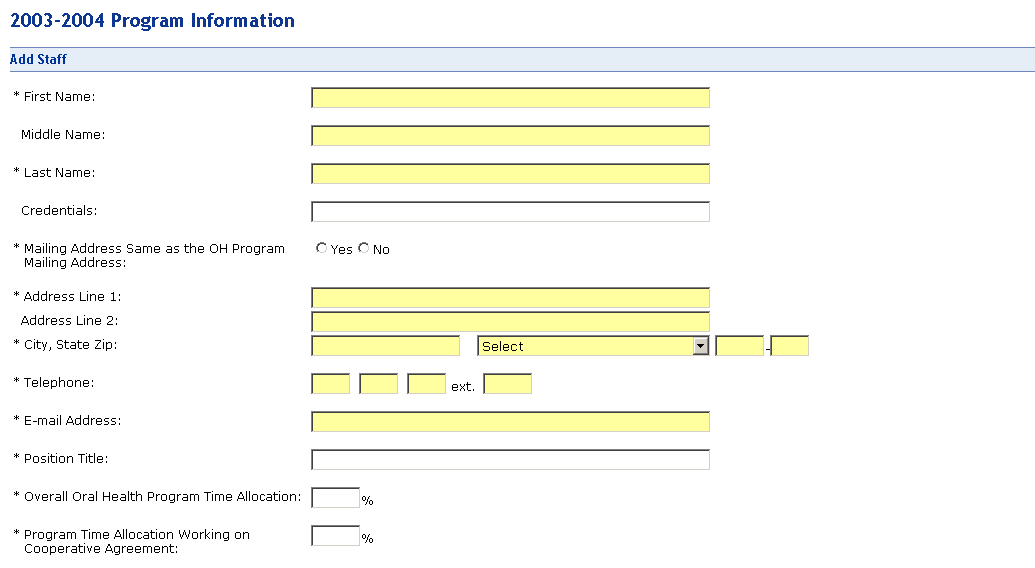Click the Position Title field

510,460
